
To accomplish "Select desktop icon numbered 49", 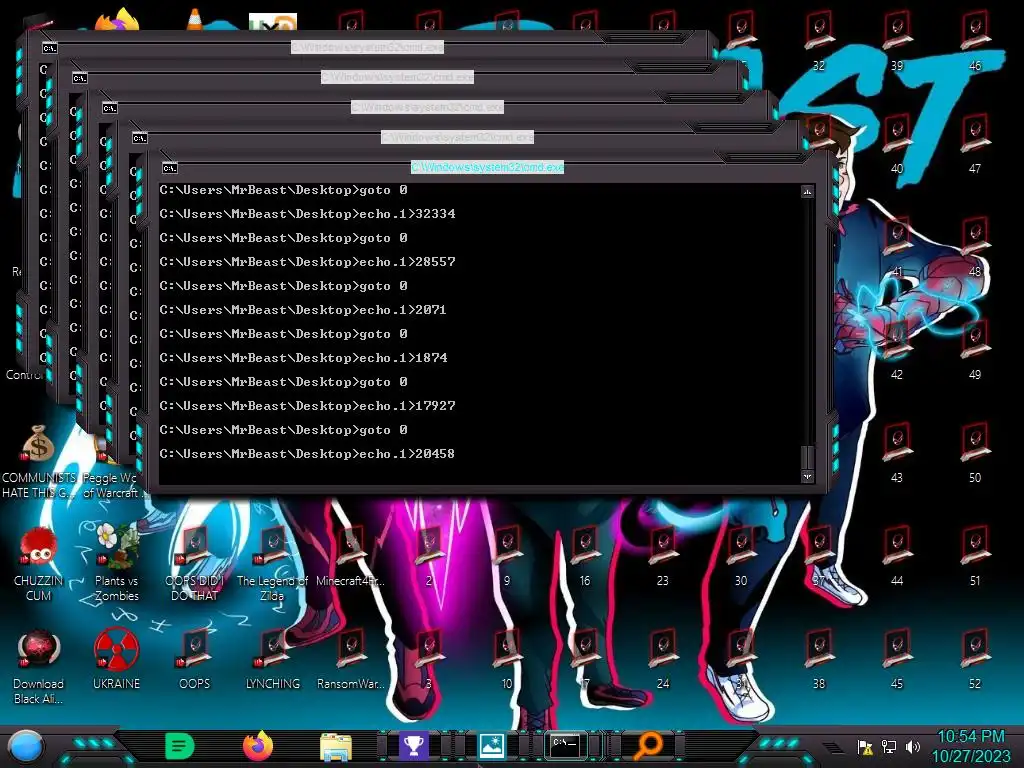I will (x=975, y=350).
